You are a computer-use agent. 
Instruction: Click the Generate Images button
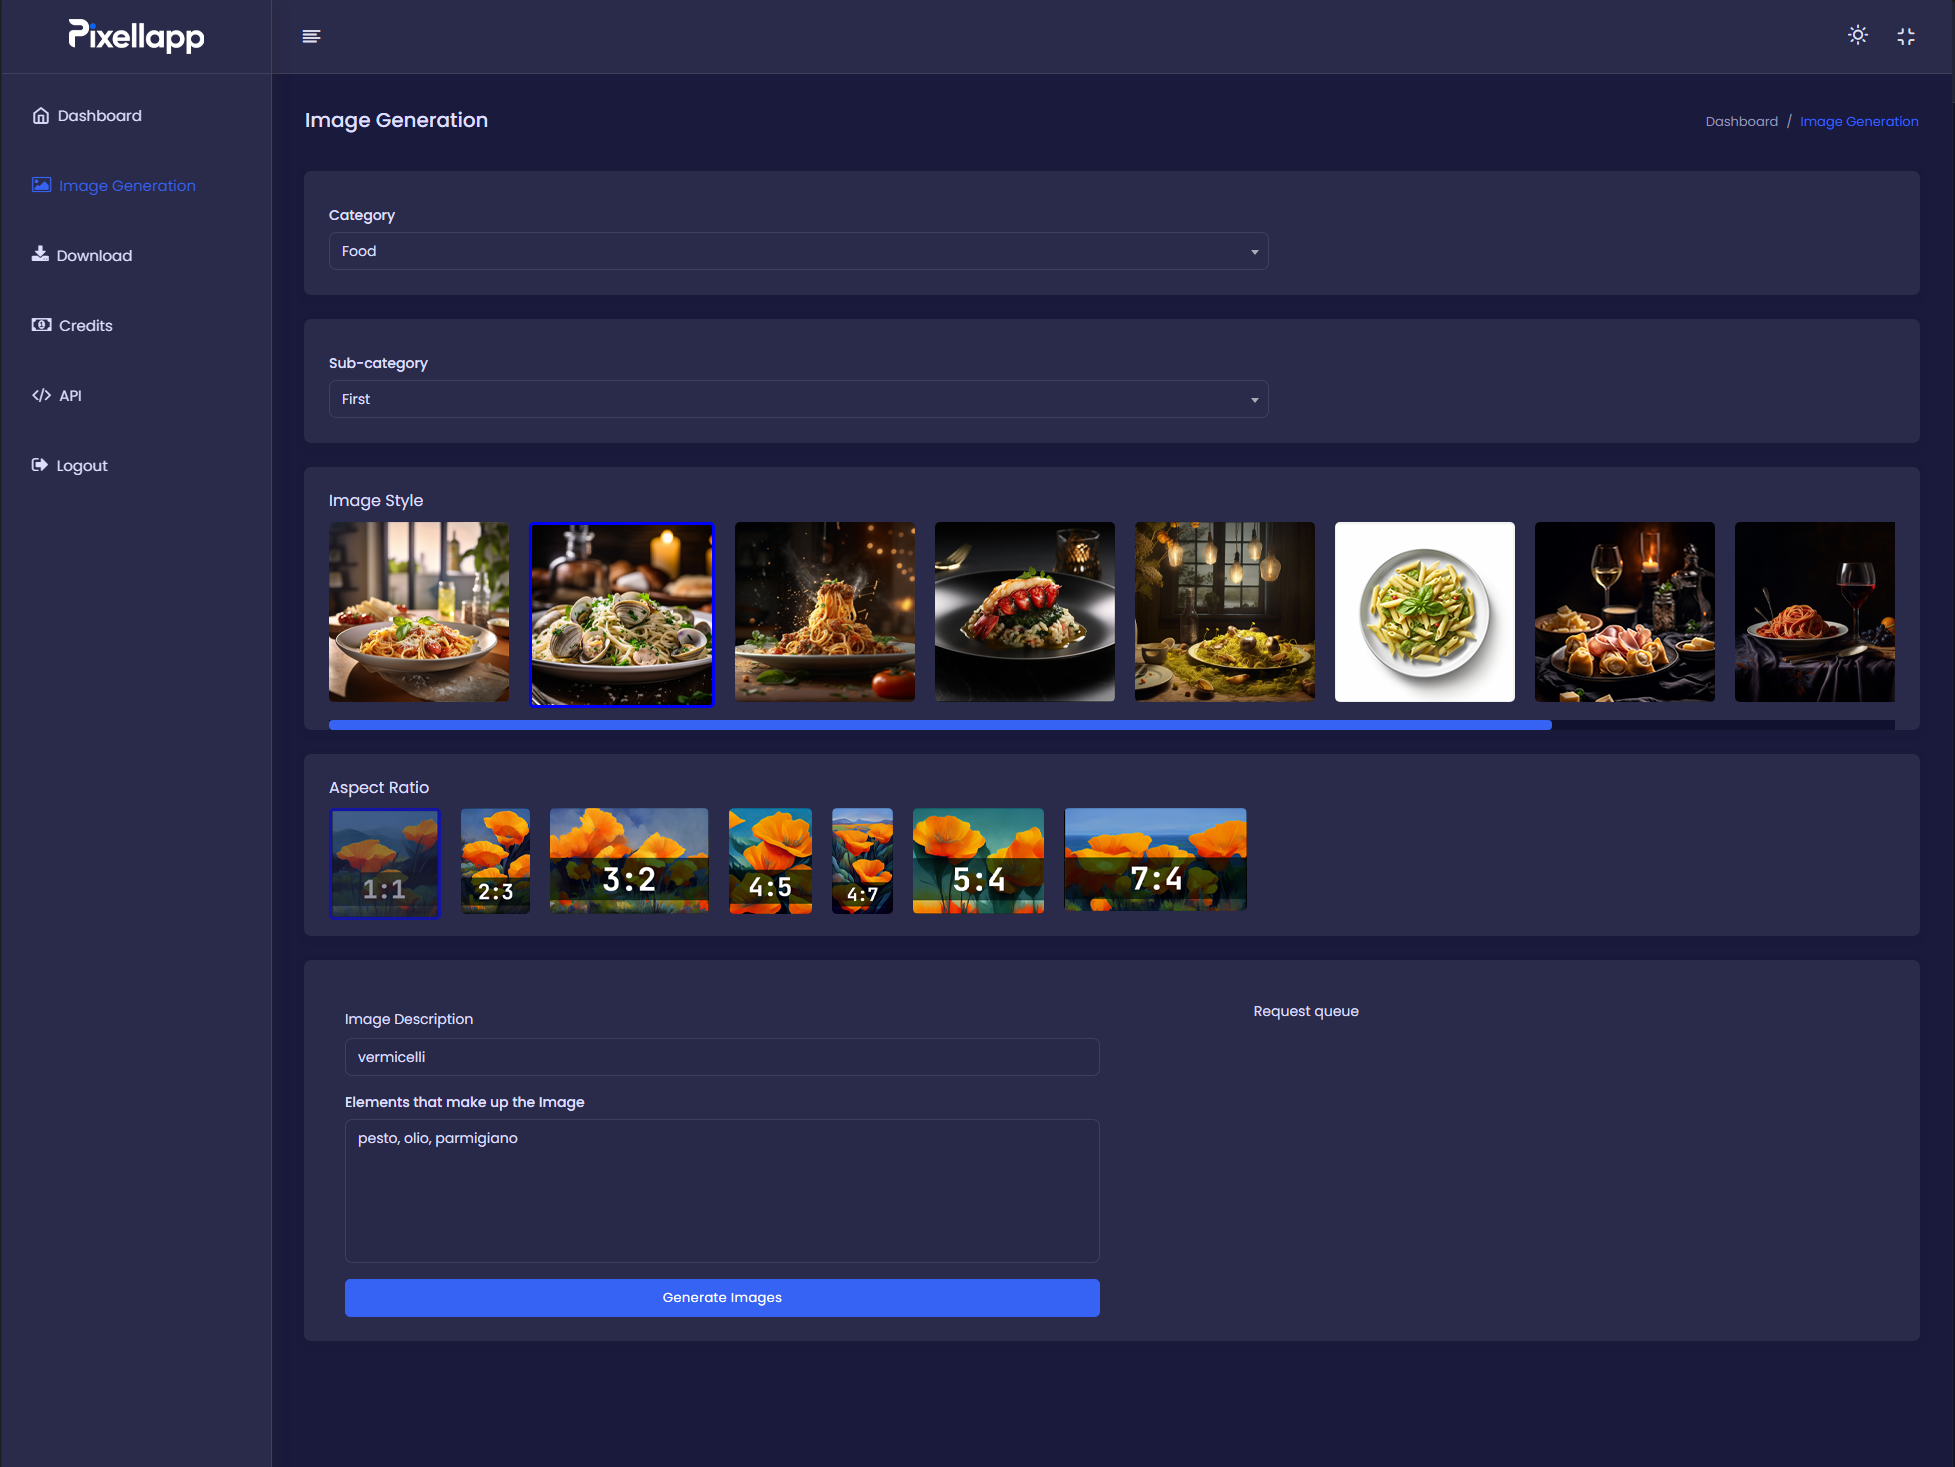click(x=722, y=1298)
